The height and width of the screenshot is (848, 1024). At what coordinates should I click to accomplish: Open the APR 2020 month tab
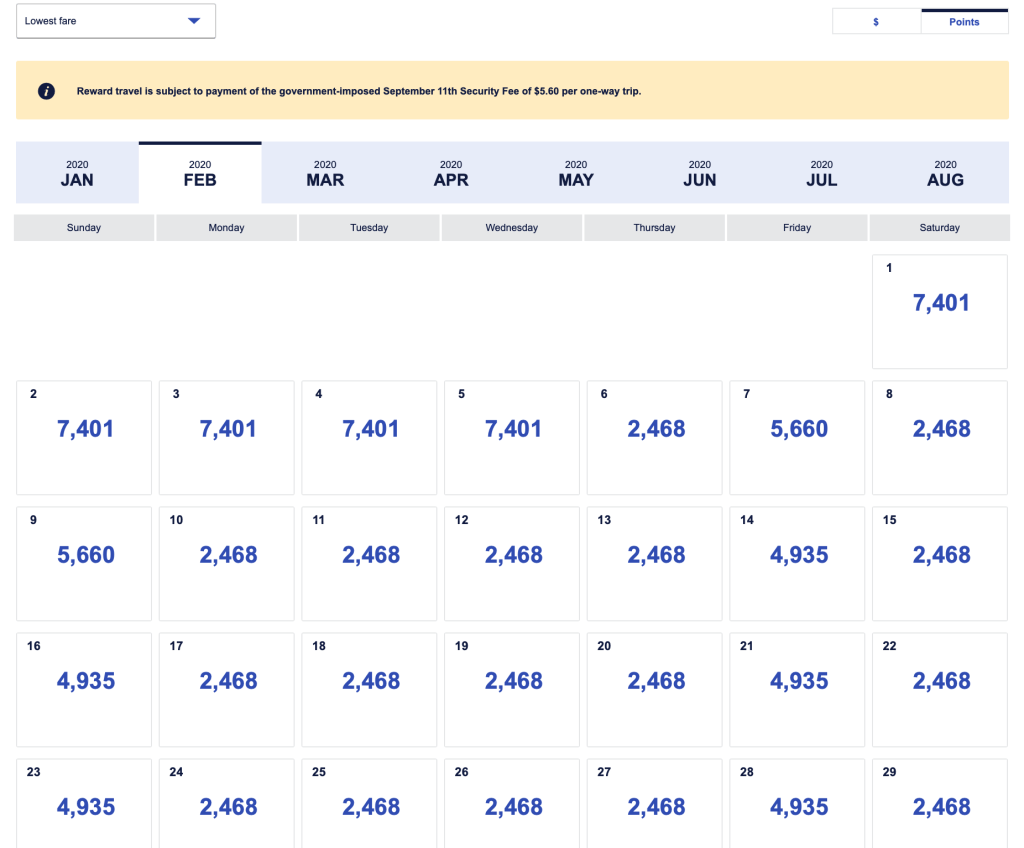451,173
